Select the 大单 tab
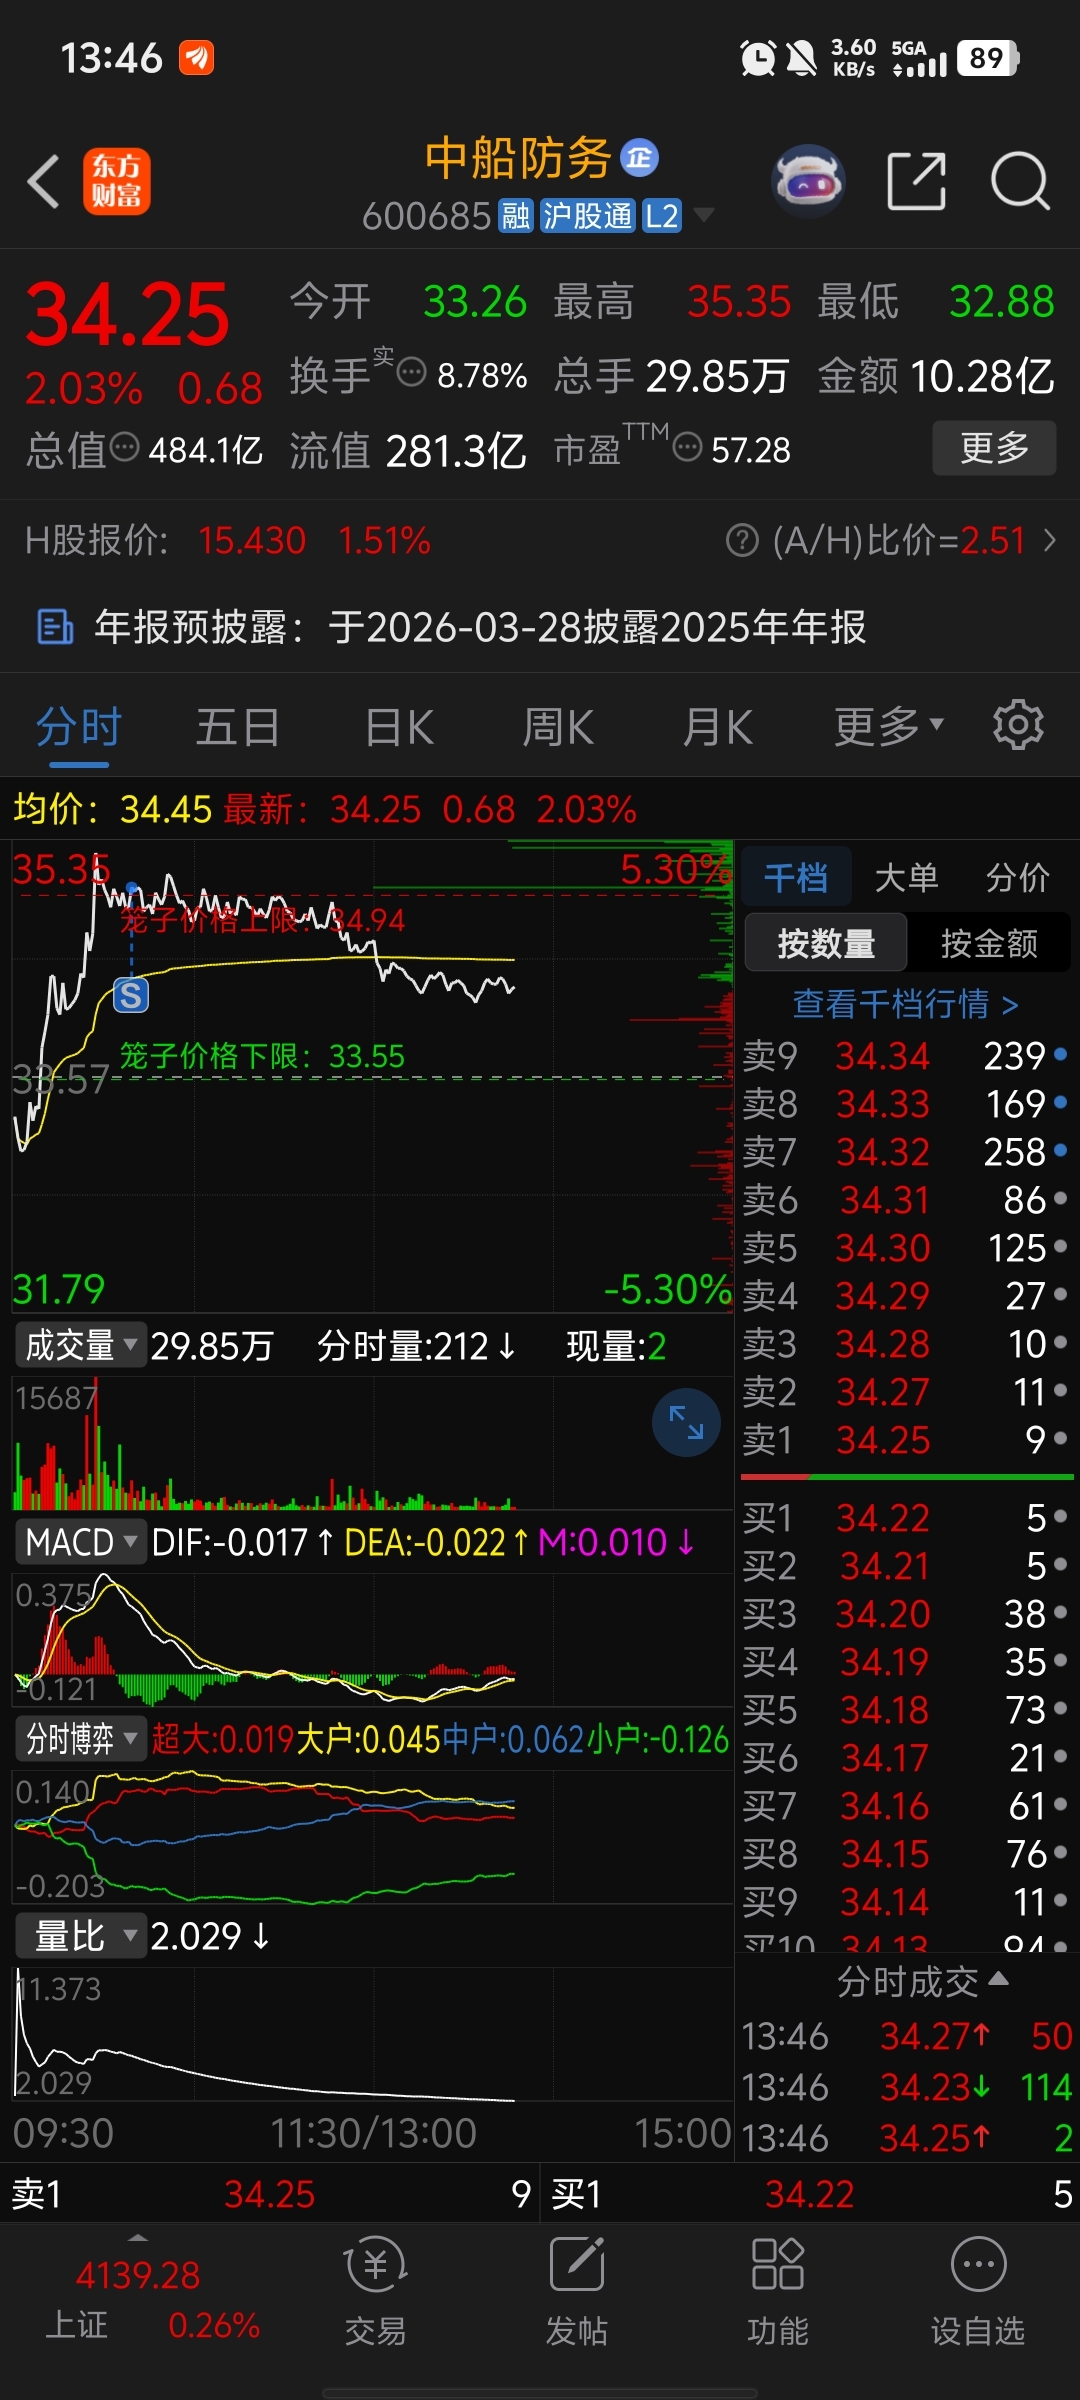 tap(906, 877)
